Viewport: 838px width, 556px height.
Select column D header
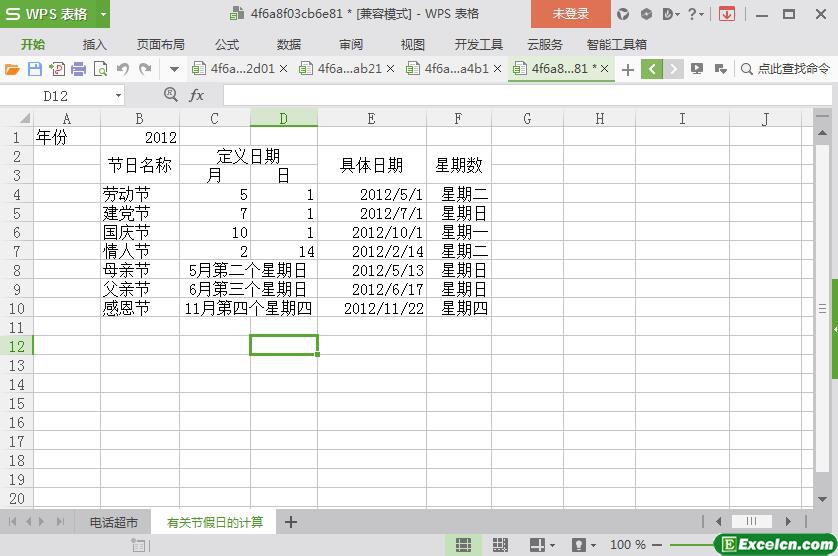click(284, 118)
